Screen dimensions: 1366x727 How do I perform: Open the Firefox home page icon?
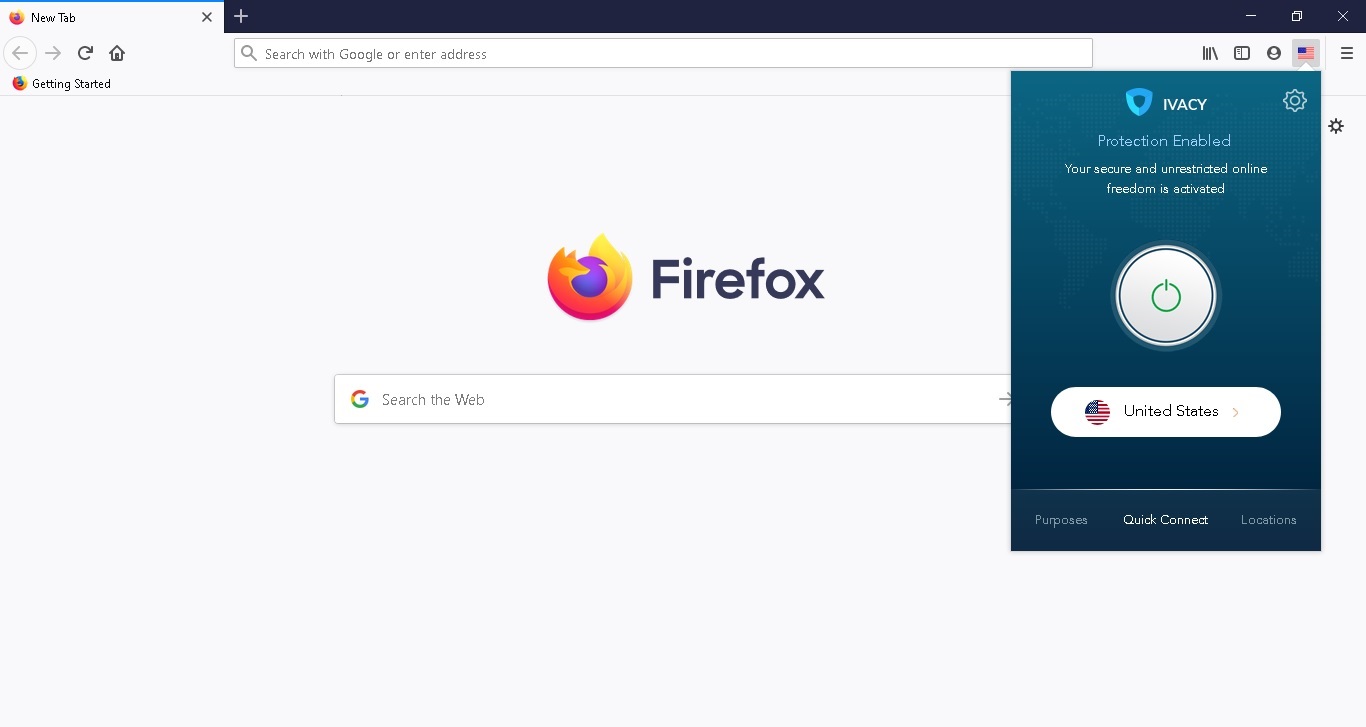click(x=117, y=53)
